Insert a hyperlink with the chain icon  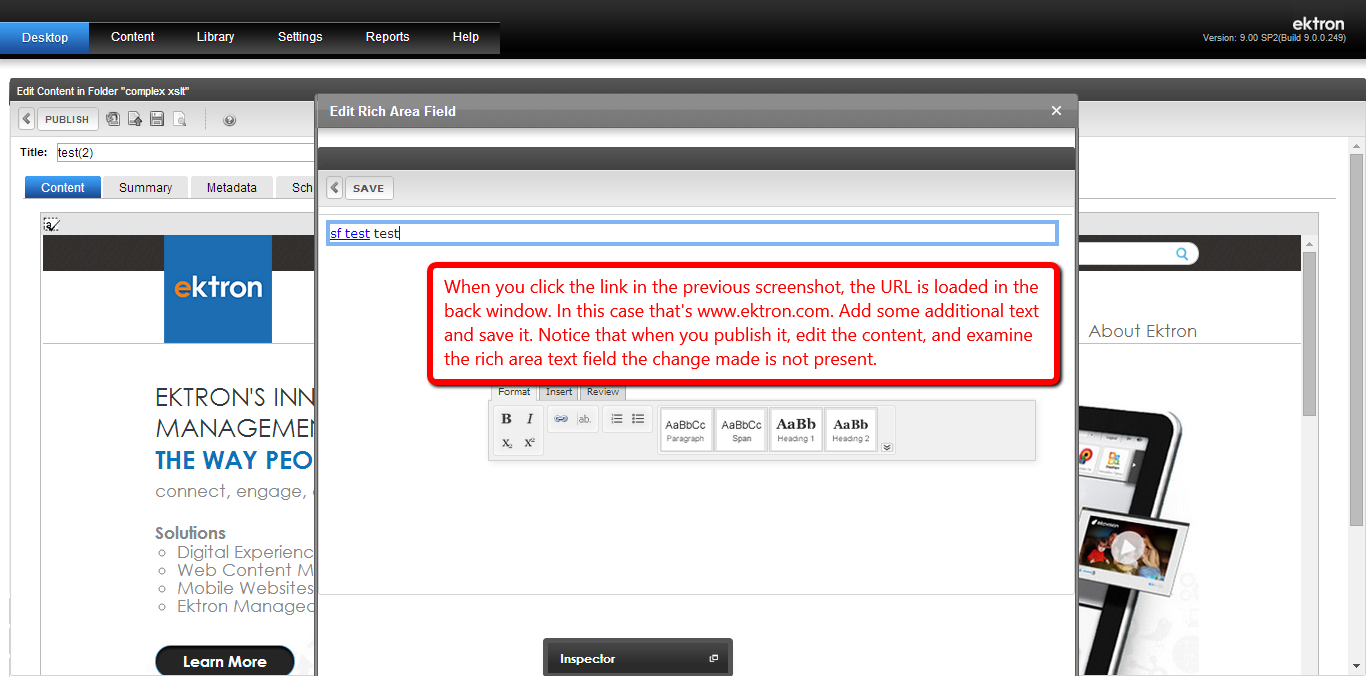[x=561, y=419]
